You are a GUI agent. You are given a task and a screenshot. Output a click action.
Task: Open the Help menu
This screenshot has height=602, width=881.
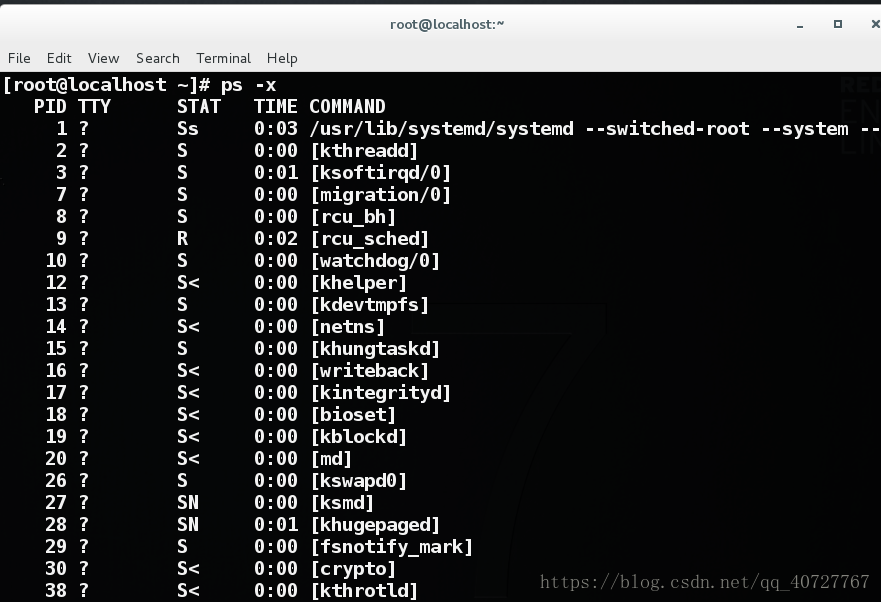point(282,58)
